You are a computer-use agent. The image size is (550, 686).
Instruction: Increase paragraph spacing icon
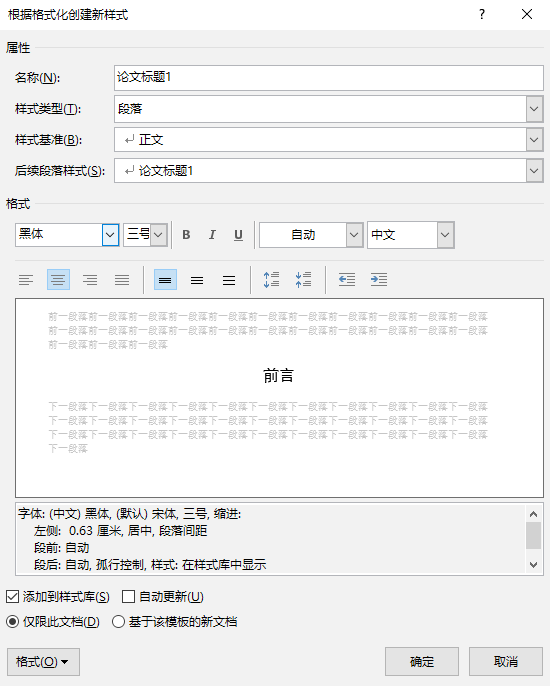(271, 280)
